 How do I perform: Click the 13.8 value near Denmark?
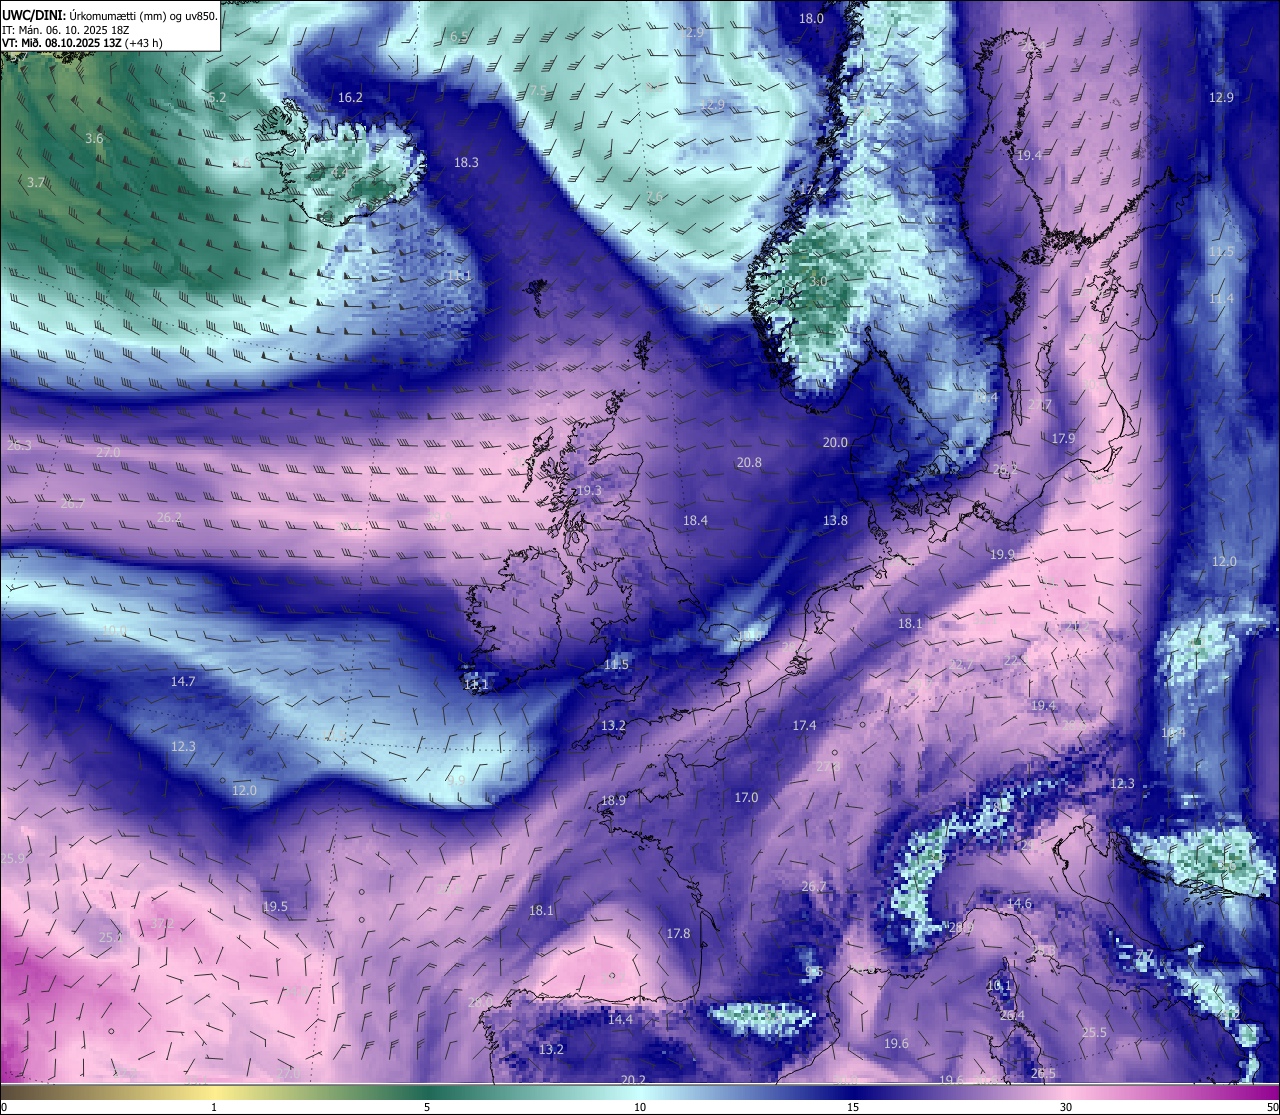[x=835, y=520]
